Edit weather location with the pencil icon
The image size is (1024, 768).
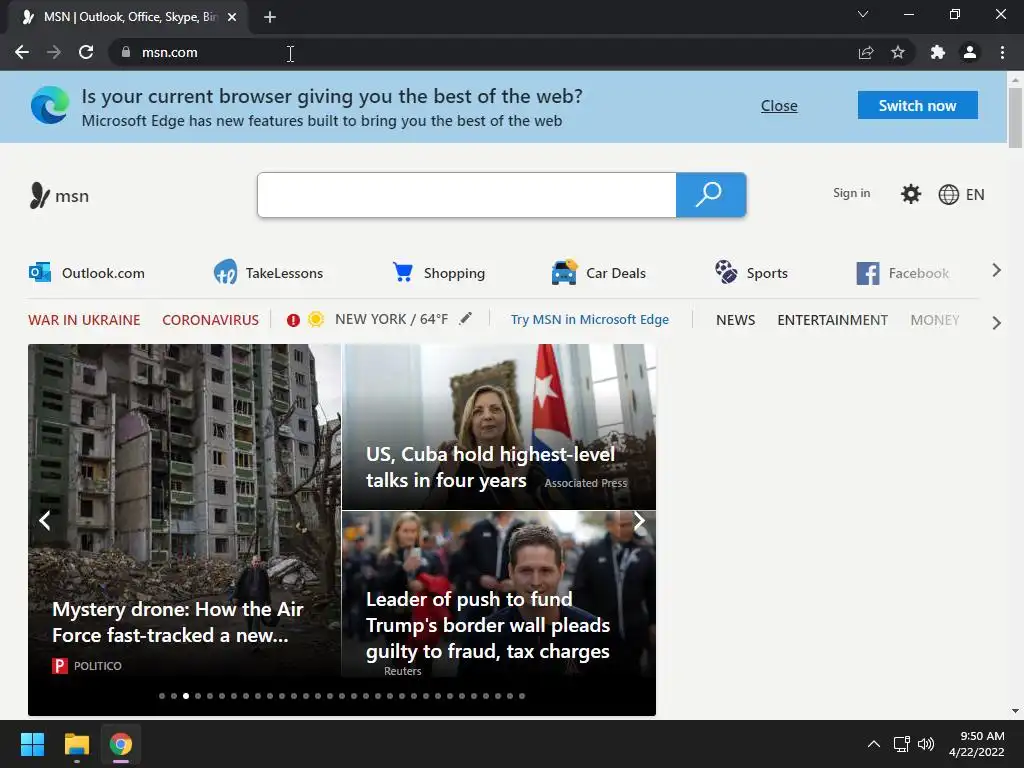pyautogui.click(x=465, y=319)
